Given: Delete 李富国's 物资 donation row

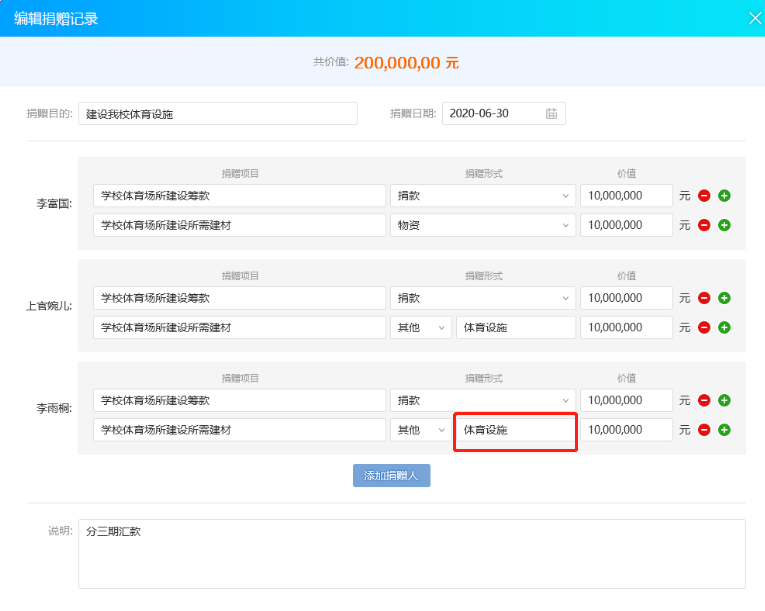Looking at the screenshot, I should point(704,225).
